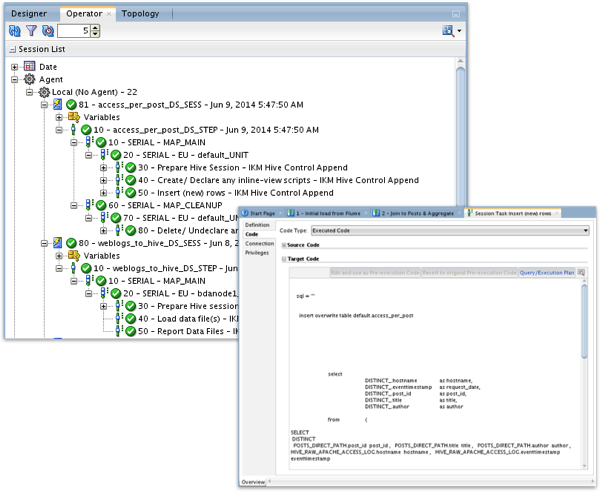This screenshot has width=600, height=492.
Task: Collapse session 81 access_per_post_DS_SESS
Action: [x=44, y=104]
